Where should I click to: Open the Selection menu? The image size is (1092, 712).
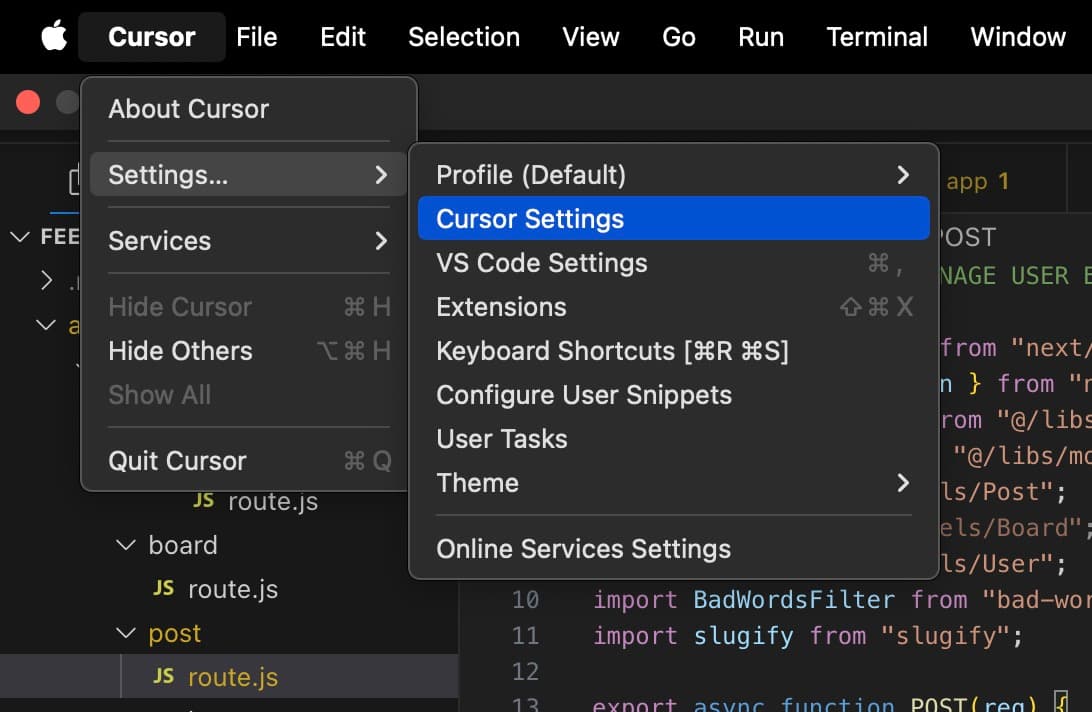pyautogui.click(x=464, y=37)
